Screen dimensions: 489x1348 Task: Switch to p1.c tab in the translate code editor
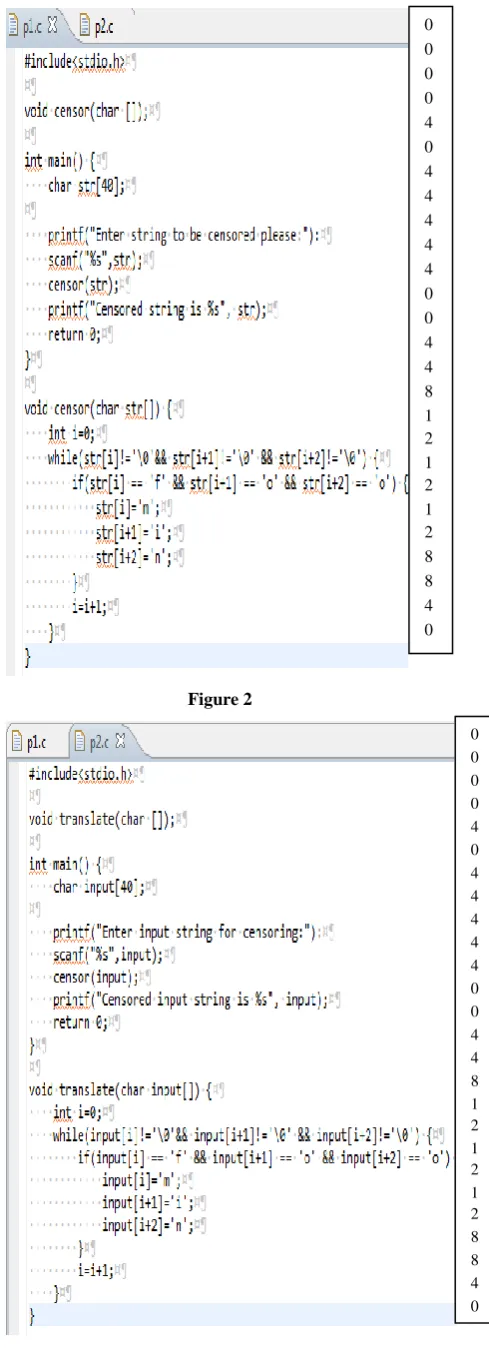click(x=29, y=741)
